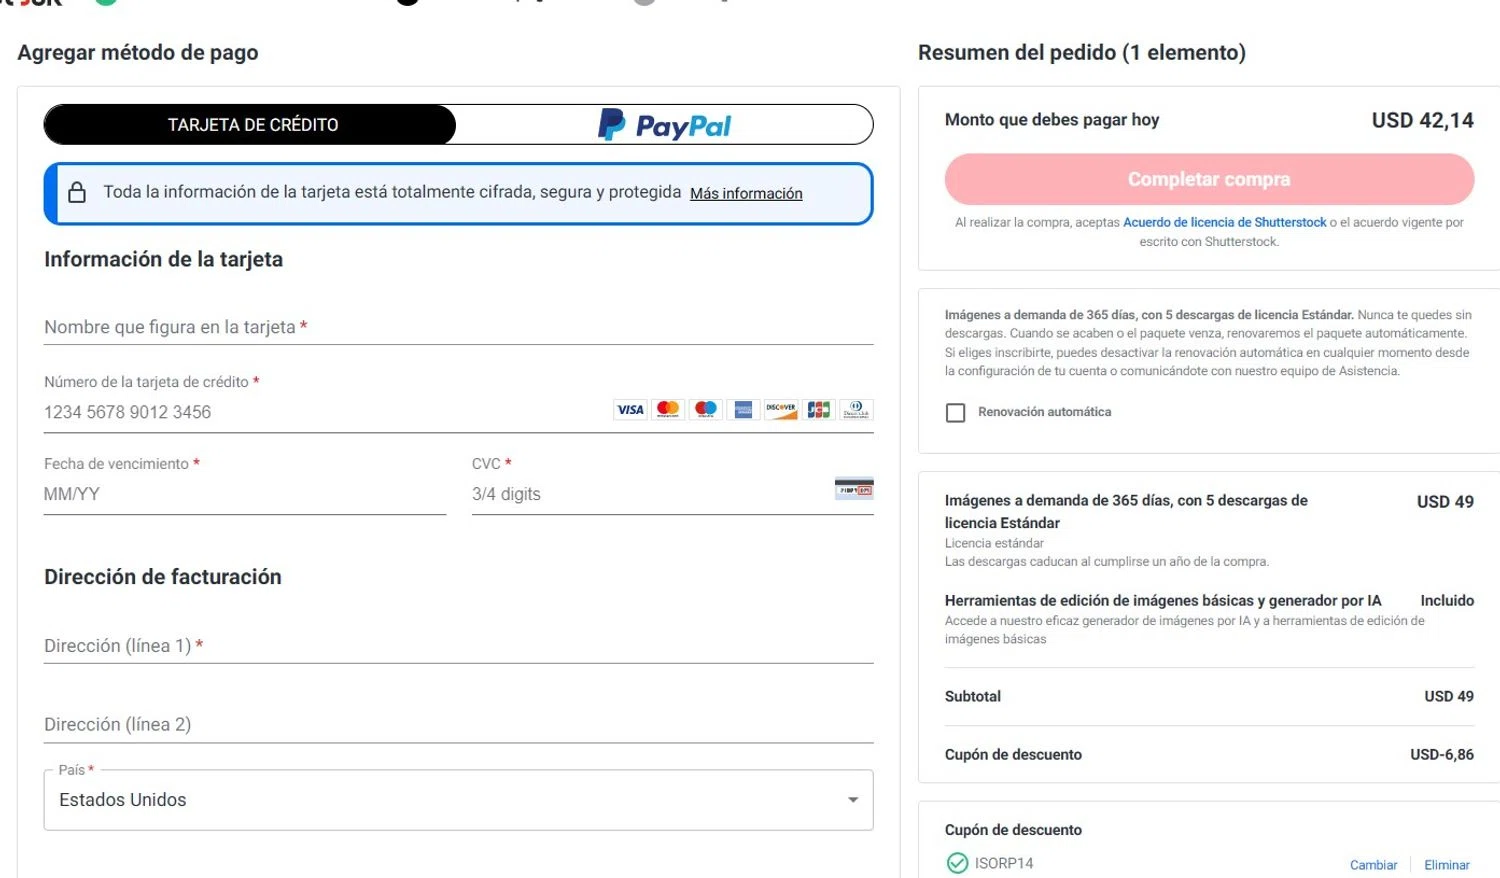
Task: Click Eliminar to remove coupon ISORP14
Action: coord(1447,865)
